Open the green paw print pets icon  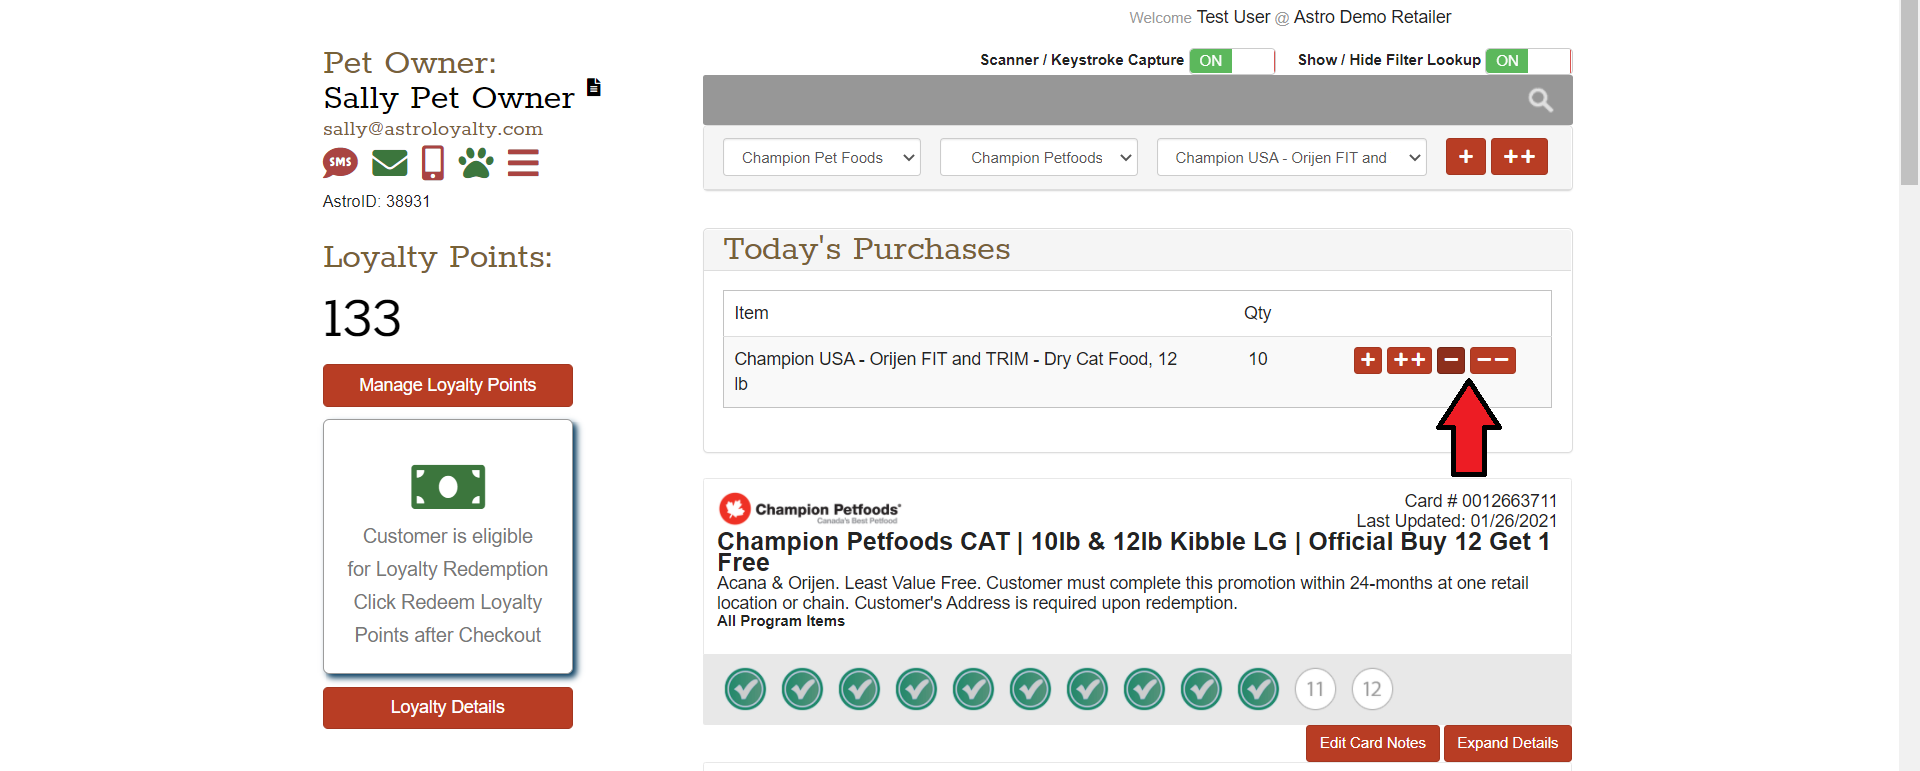tap(476, 162)
